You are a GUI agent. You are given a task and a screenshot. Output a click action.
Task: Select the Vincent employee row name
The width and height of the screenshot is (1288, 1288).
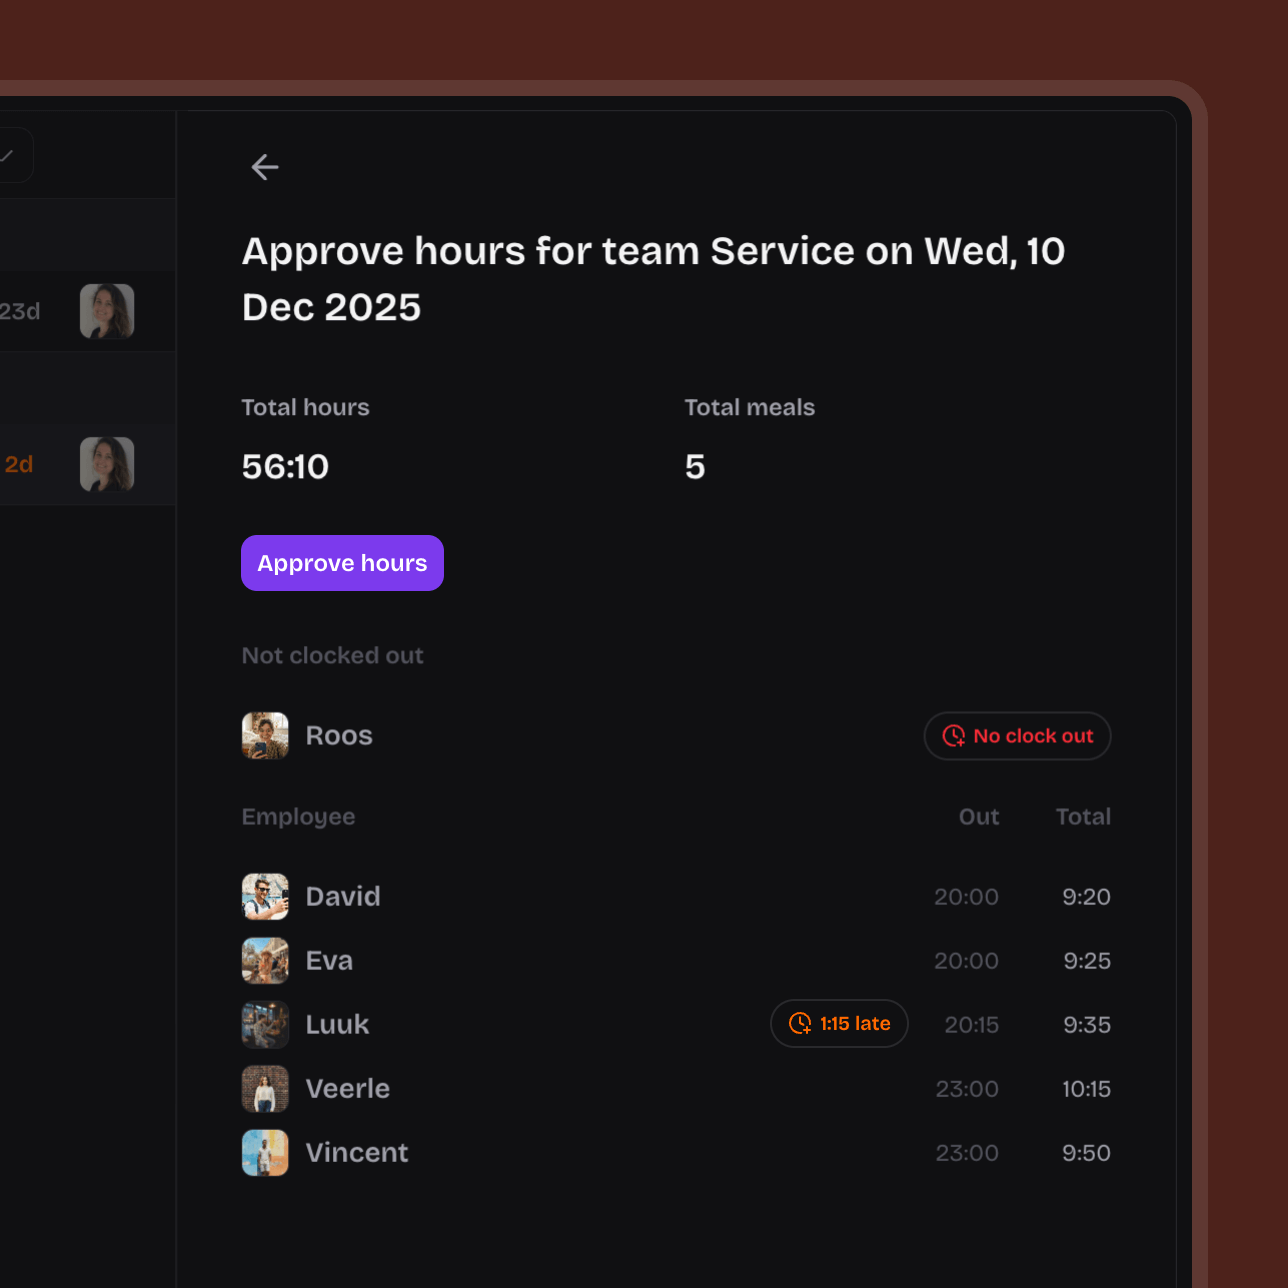[x=357, y=1153]
